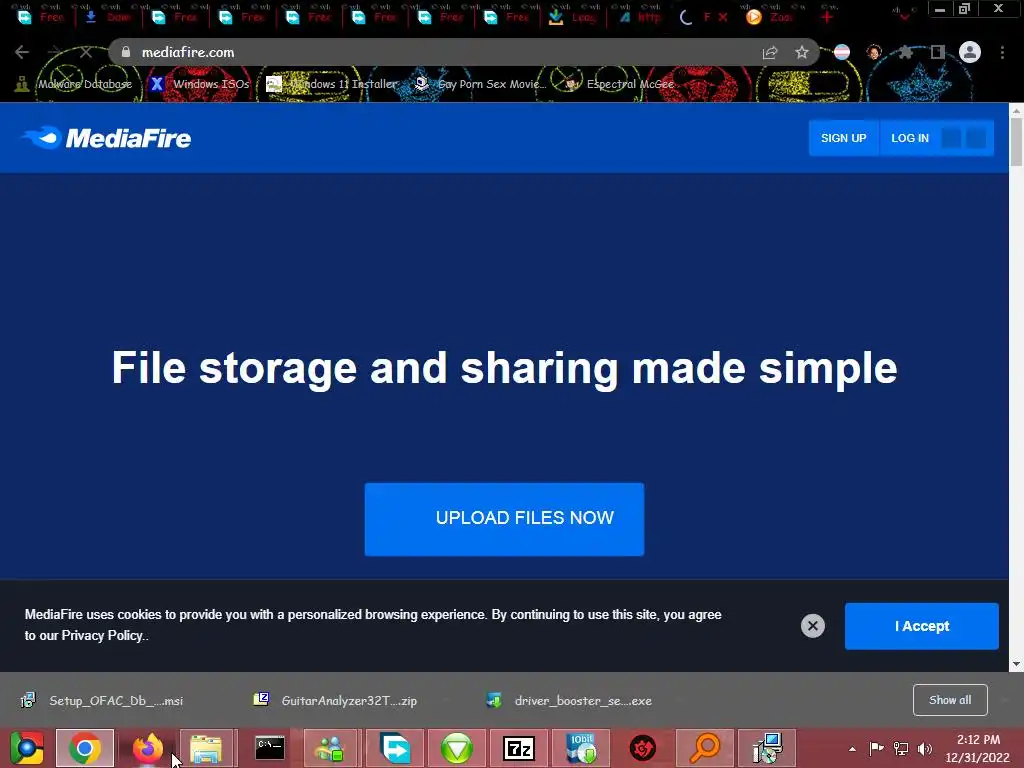Image resolution: width=1024 pixels, height=768 pixels.
Task: Click the LOG IN button
Action: [910, 138]
